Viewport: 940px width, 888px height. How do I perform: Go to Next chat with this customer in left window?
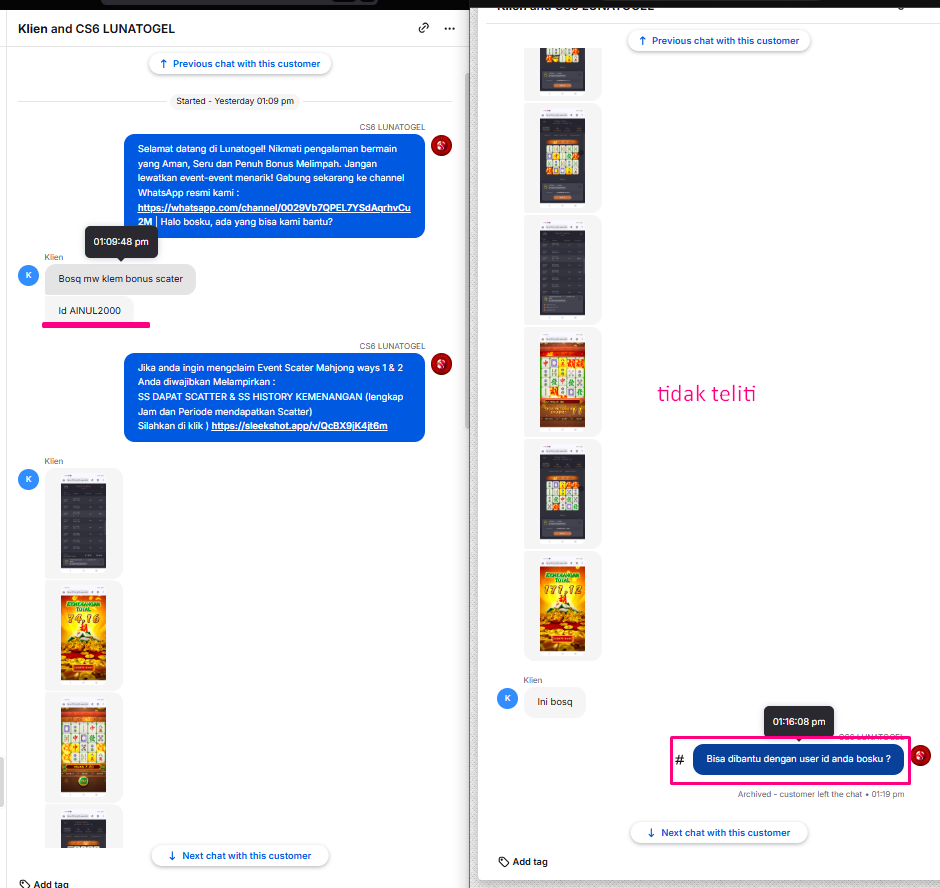coord(240,856)
